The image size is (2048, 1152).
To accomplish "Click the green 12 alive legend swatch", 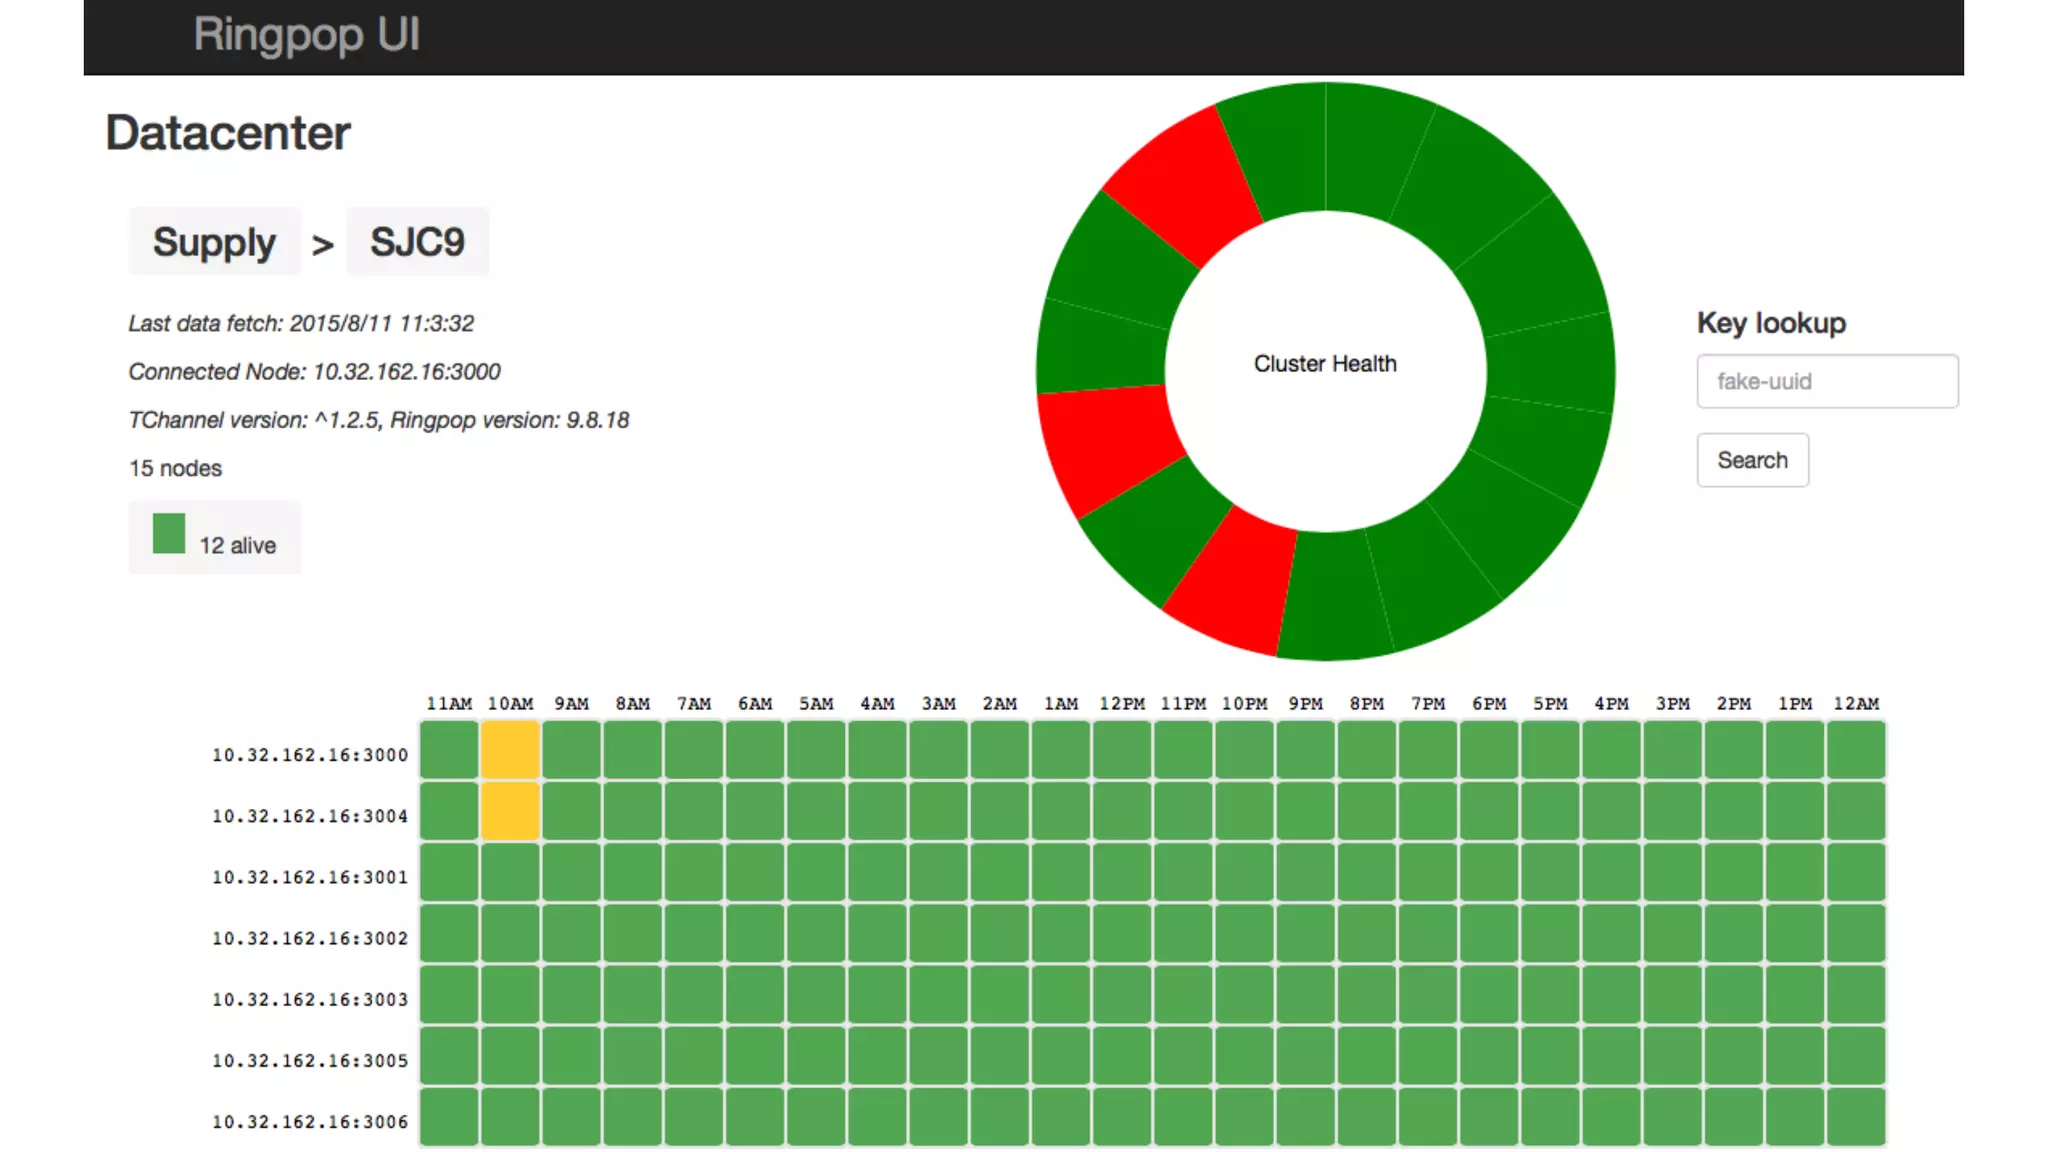I will coord(169,534).
